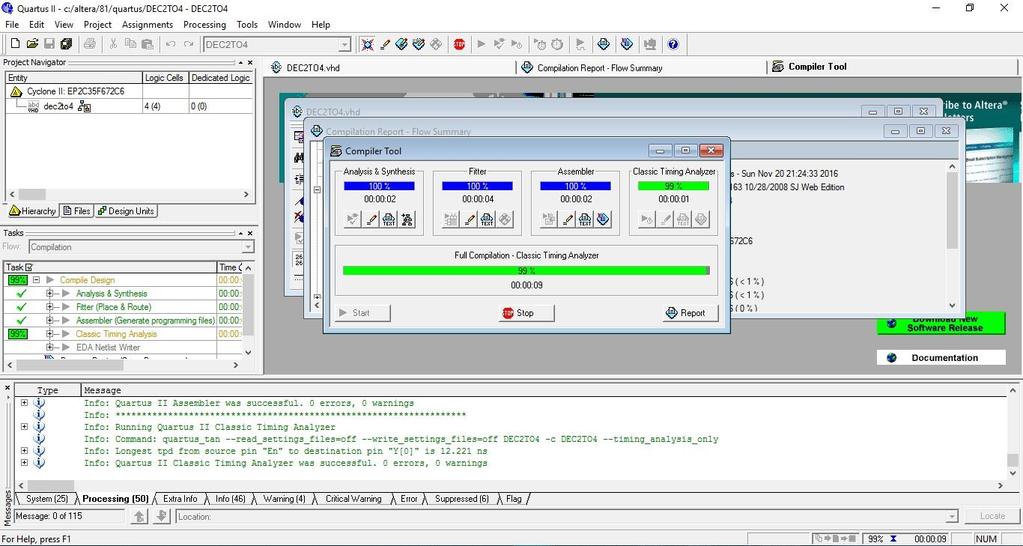This screenshot has height=546, width=1023.
Task: Click the Assembler settings pencil icon
Action: 568,220
